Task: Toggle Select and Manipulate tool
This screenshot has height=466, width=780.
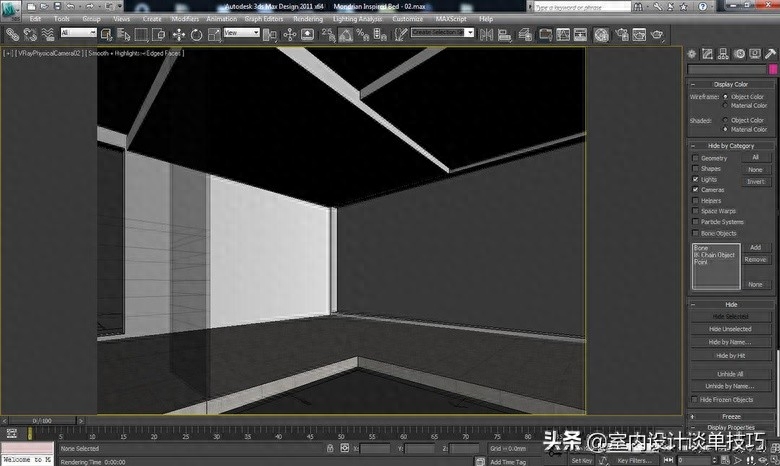Action: pyautogui.click(x=290, y=35)
